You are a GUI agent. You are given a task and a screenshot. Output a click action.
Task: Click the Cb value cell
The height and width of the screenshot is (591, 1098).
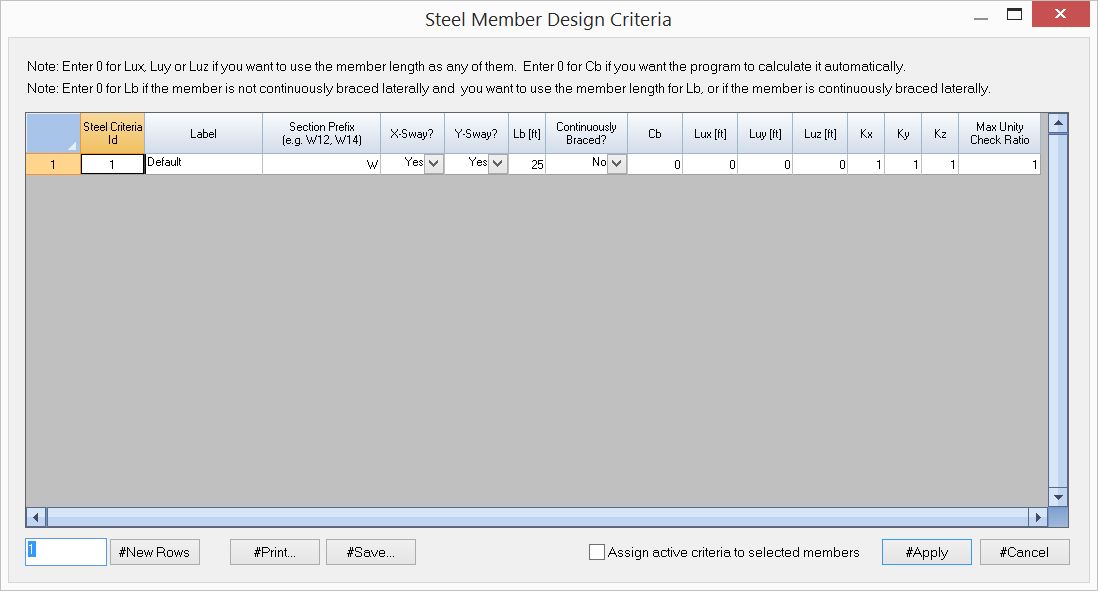(x=654, y=163)
